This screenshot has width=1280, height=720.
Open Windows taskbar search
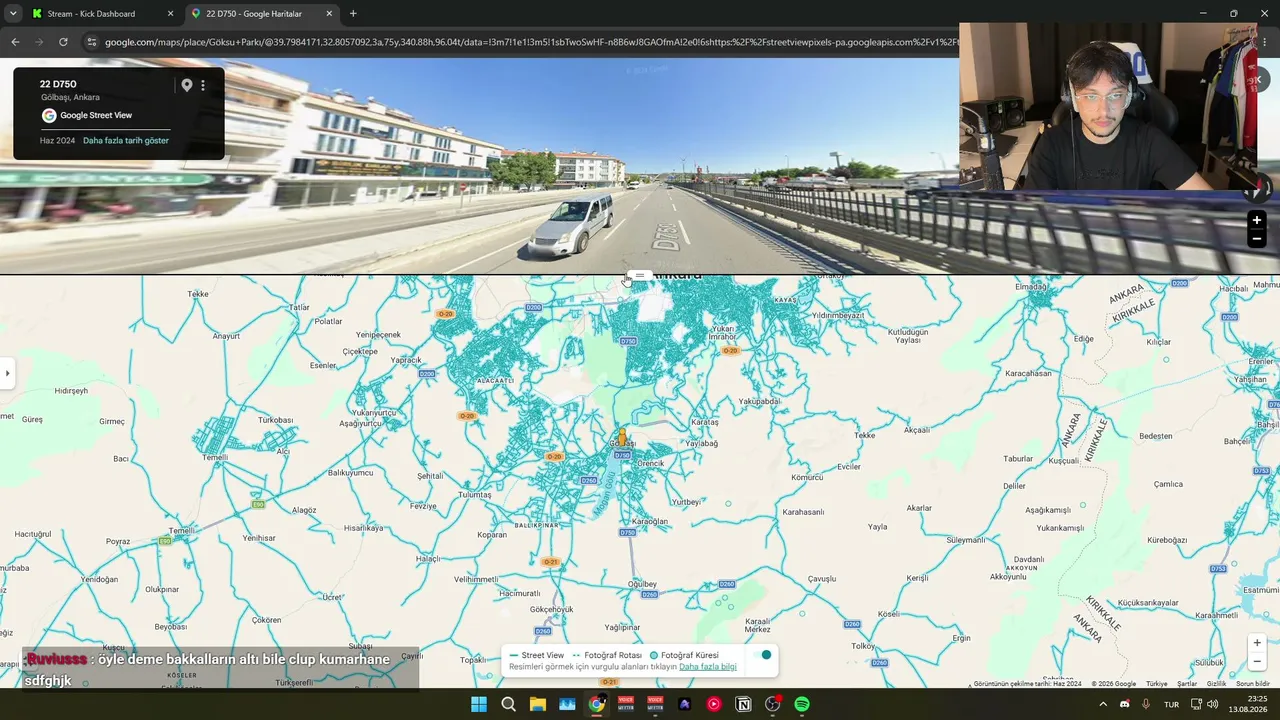[x=508, y=704]
